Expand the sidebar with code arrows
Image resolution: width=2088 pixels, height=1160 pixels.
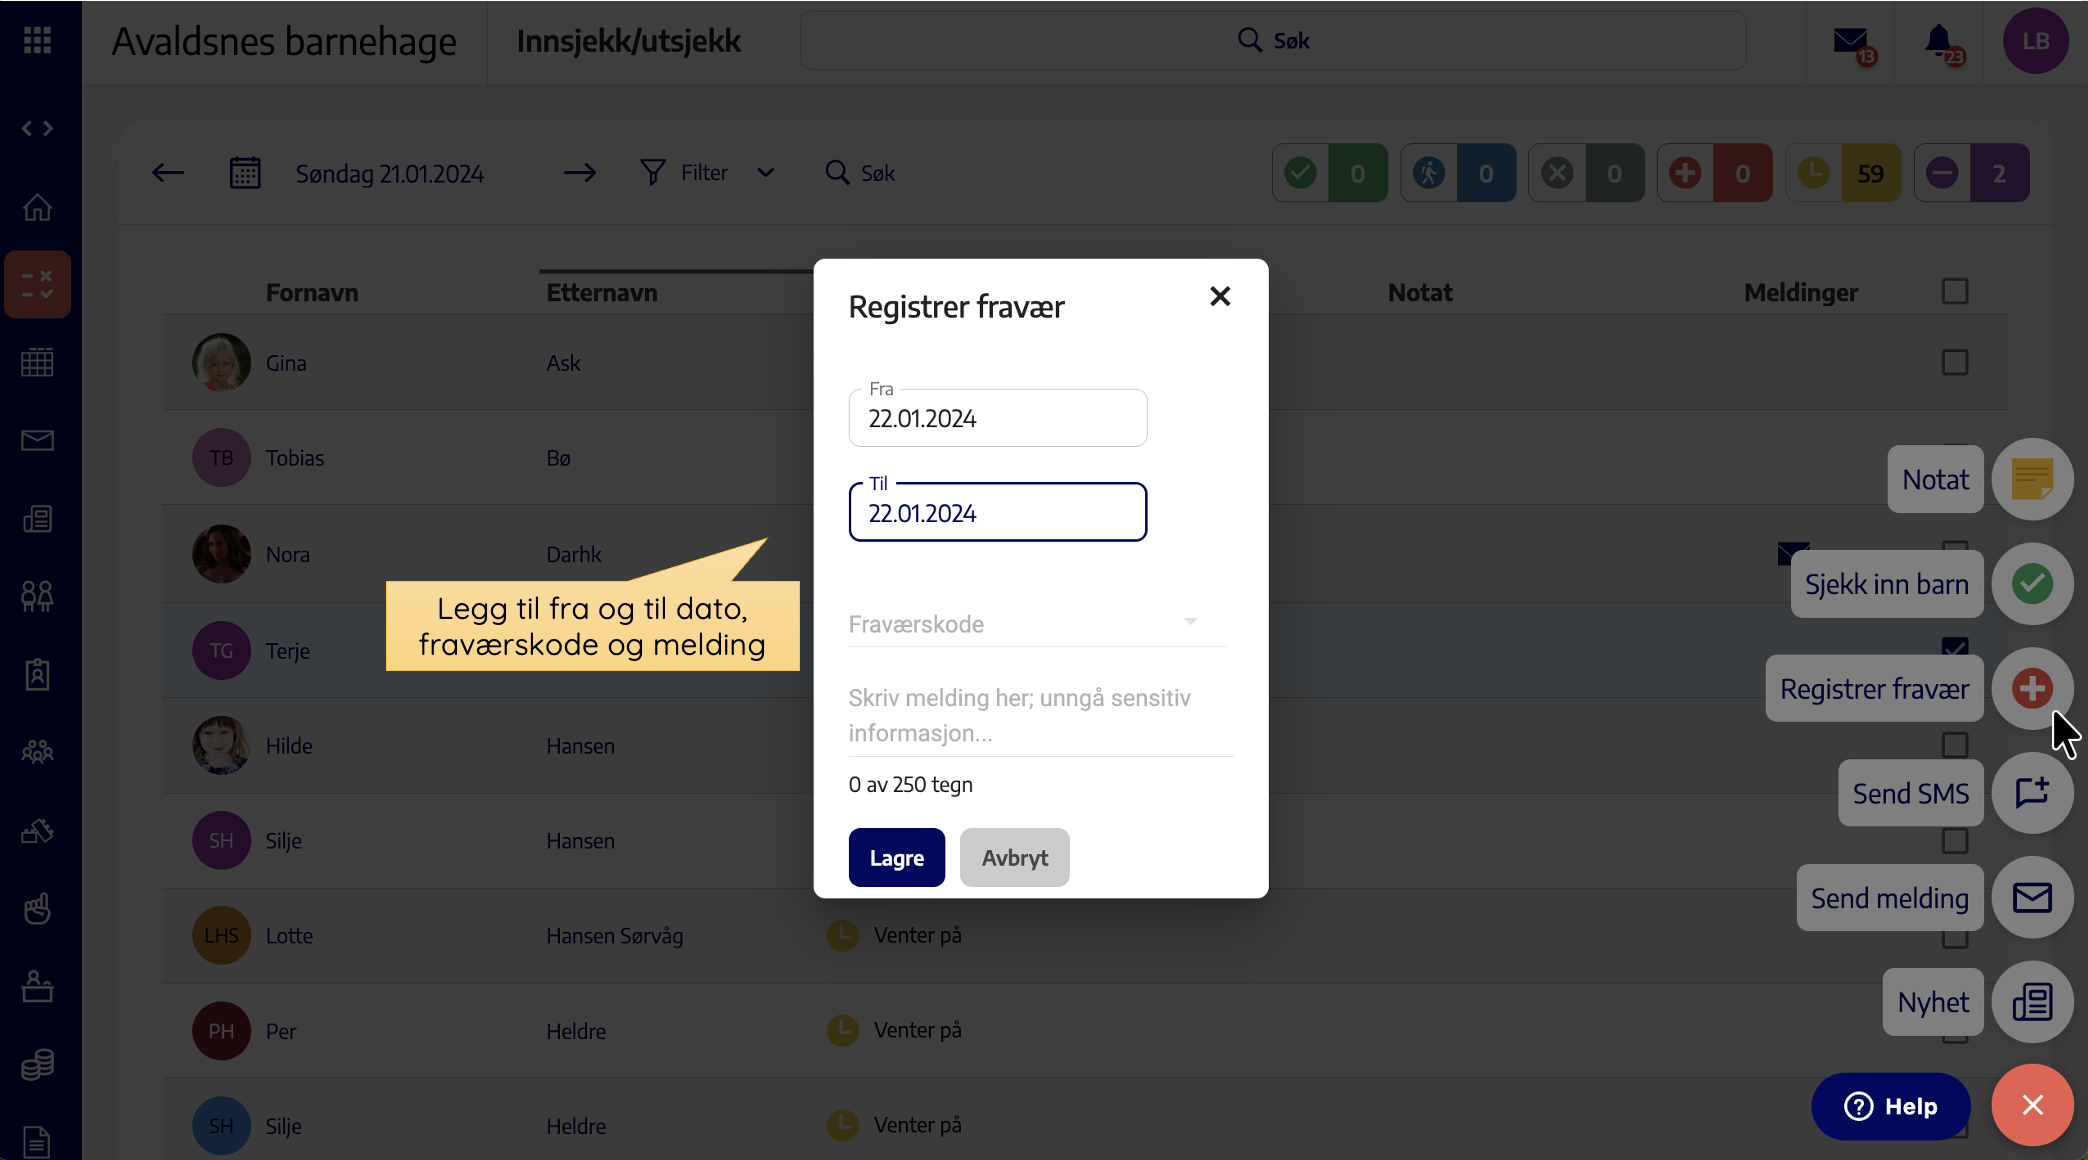tap(37, 128)
